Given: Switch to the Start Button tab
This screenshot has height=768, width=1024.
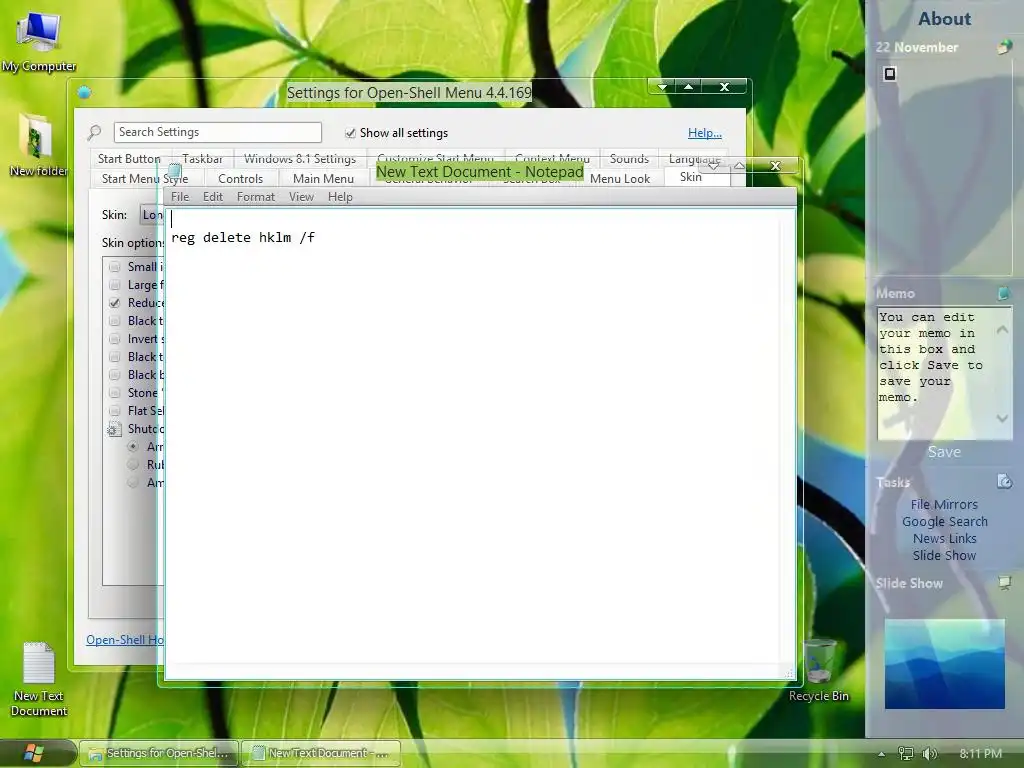Looking at the screenshot, I should point(129,159).
